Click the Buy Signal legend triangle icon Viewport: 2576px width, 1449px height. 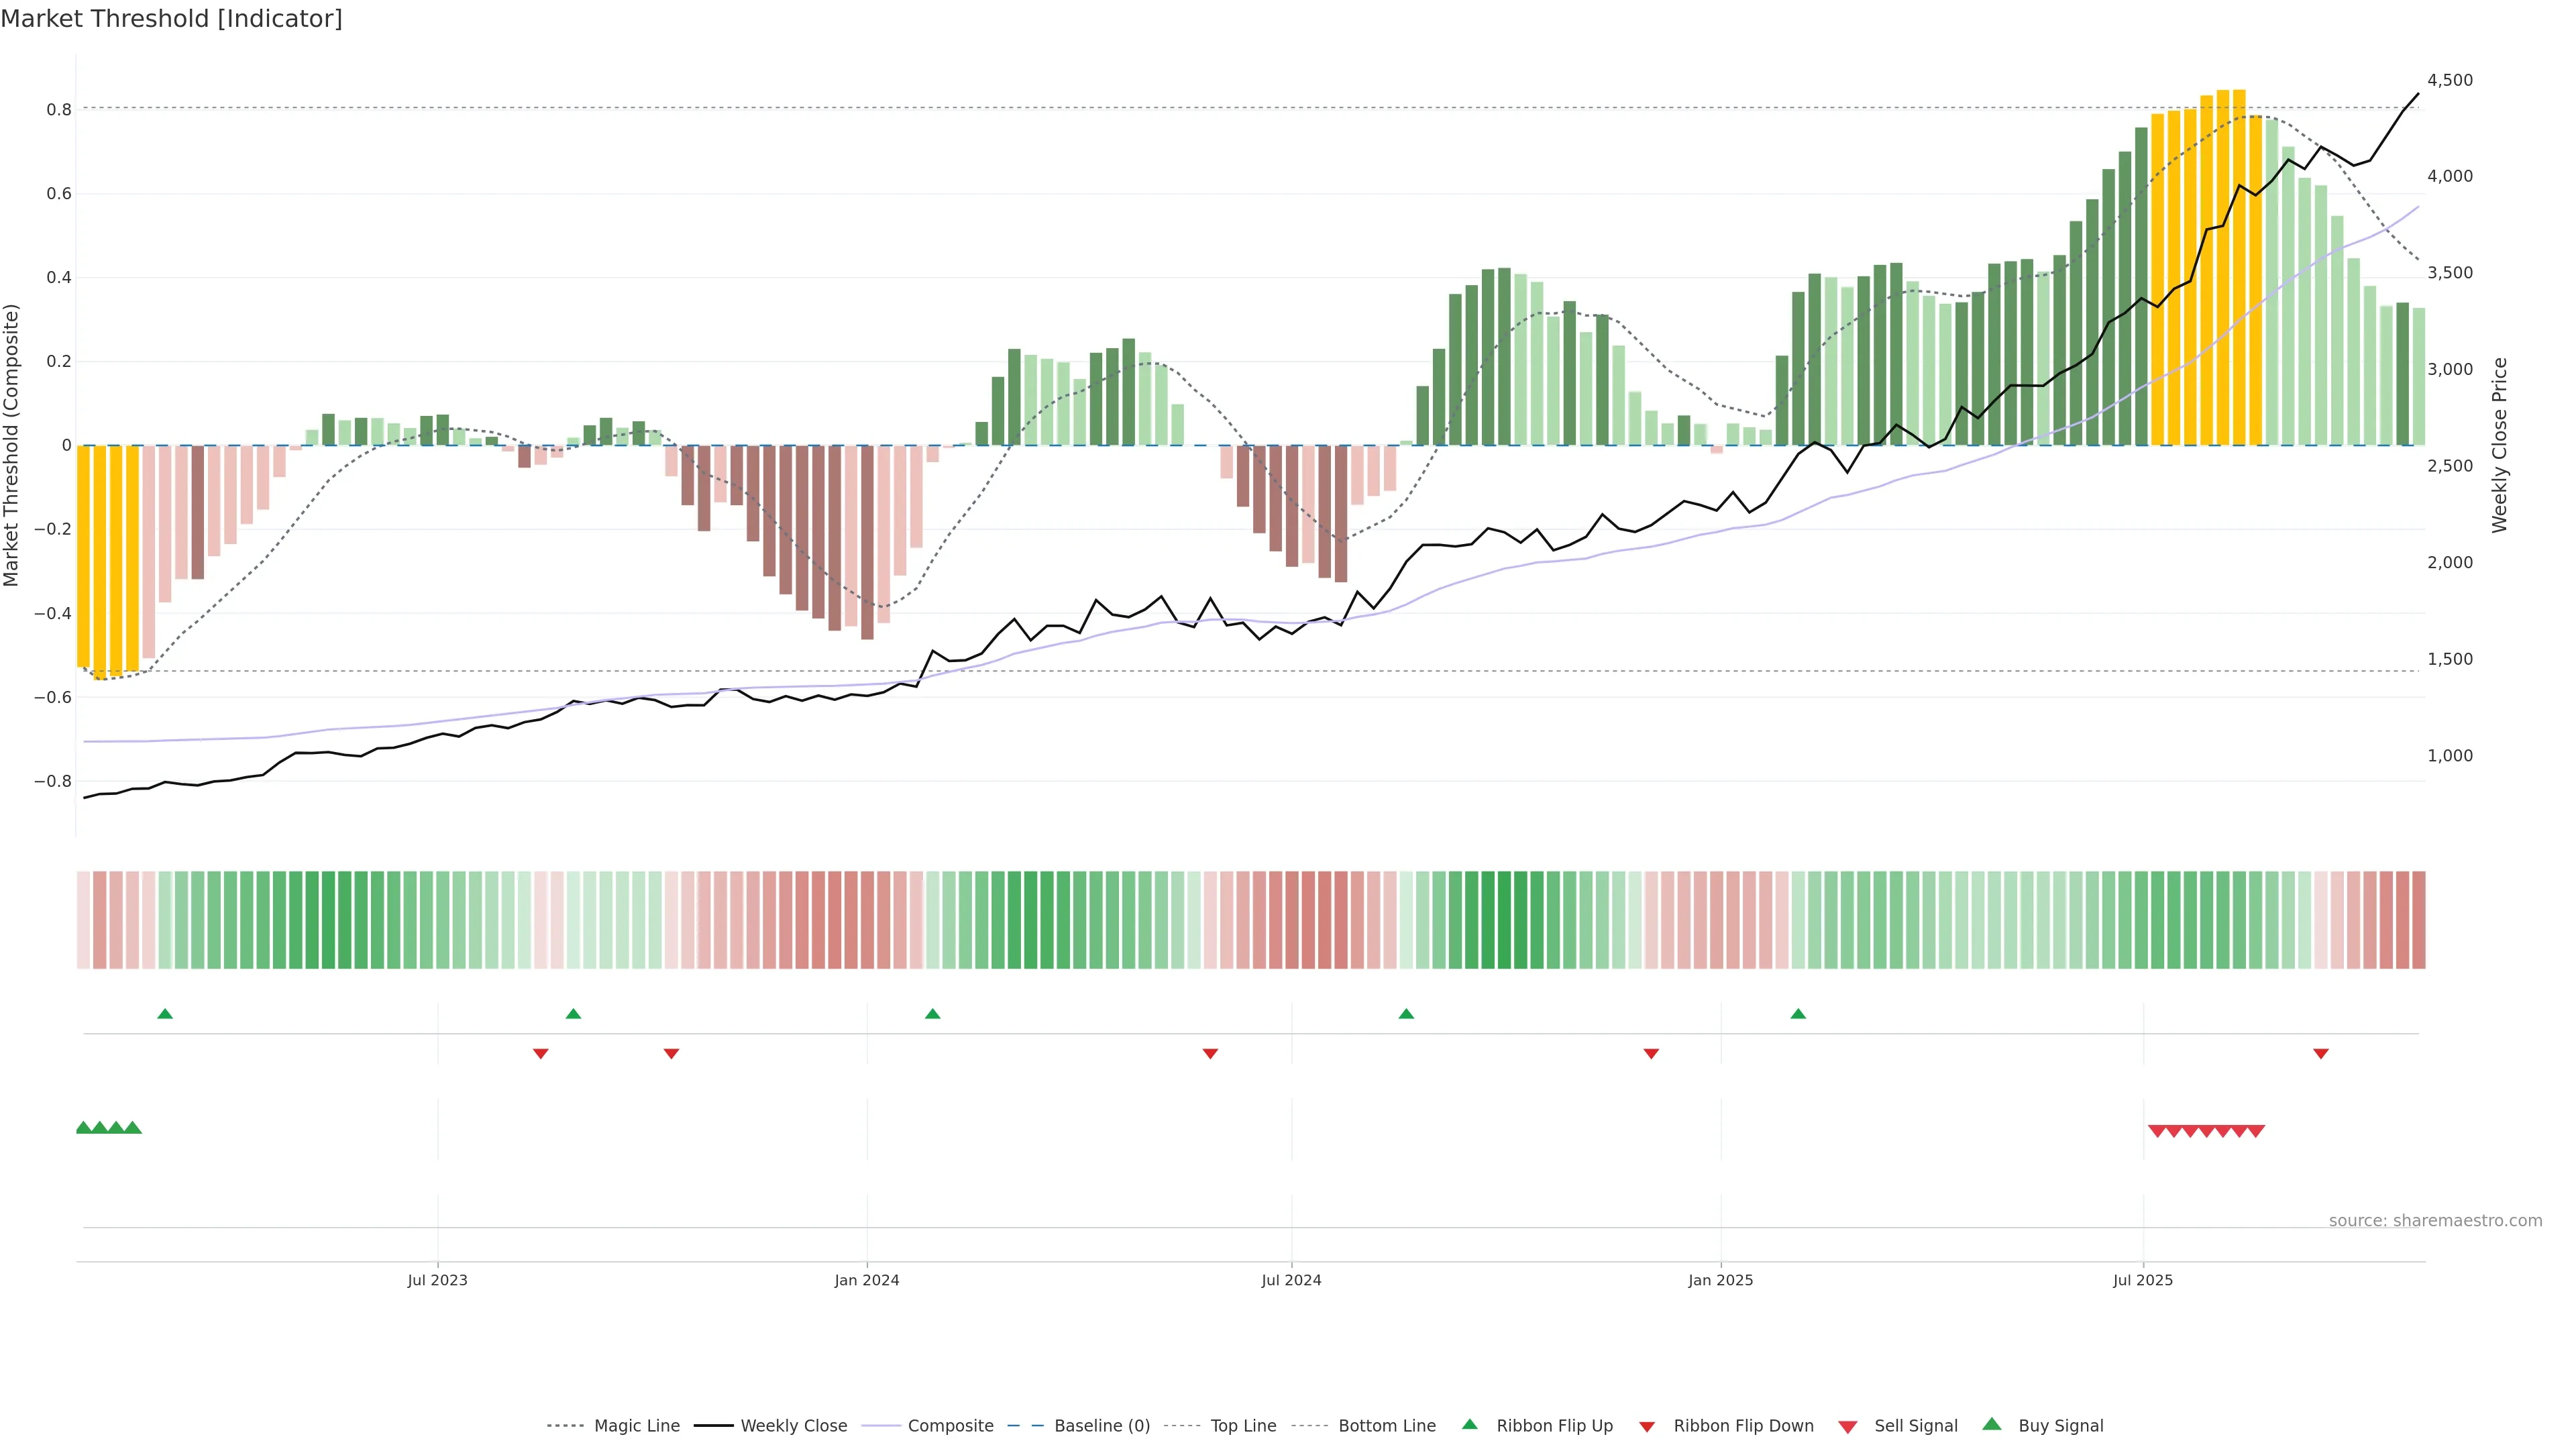(1991, 1424)
